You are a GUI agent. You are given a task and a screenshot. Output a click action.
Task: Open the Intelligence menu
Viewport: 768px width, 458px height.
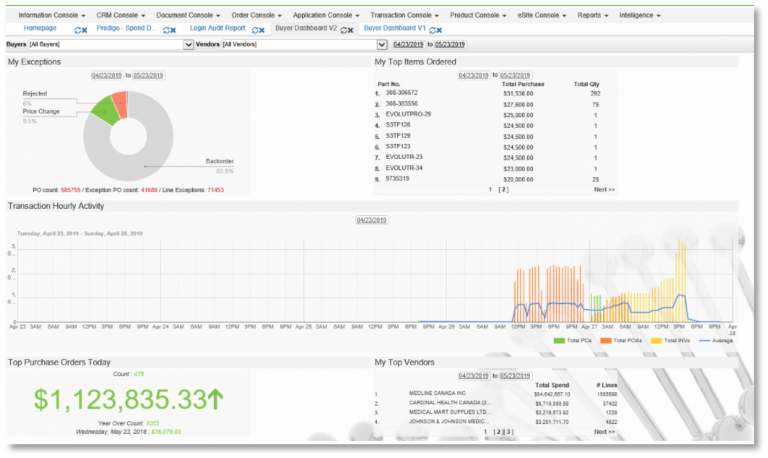click(640, 15)
